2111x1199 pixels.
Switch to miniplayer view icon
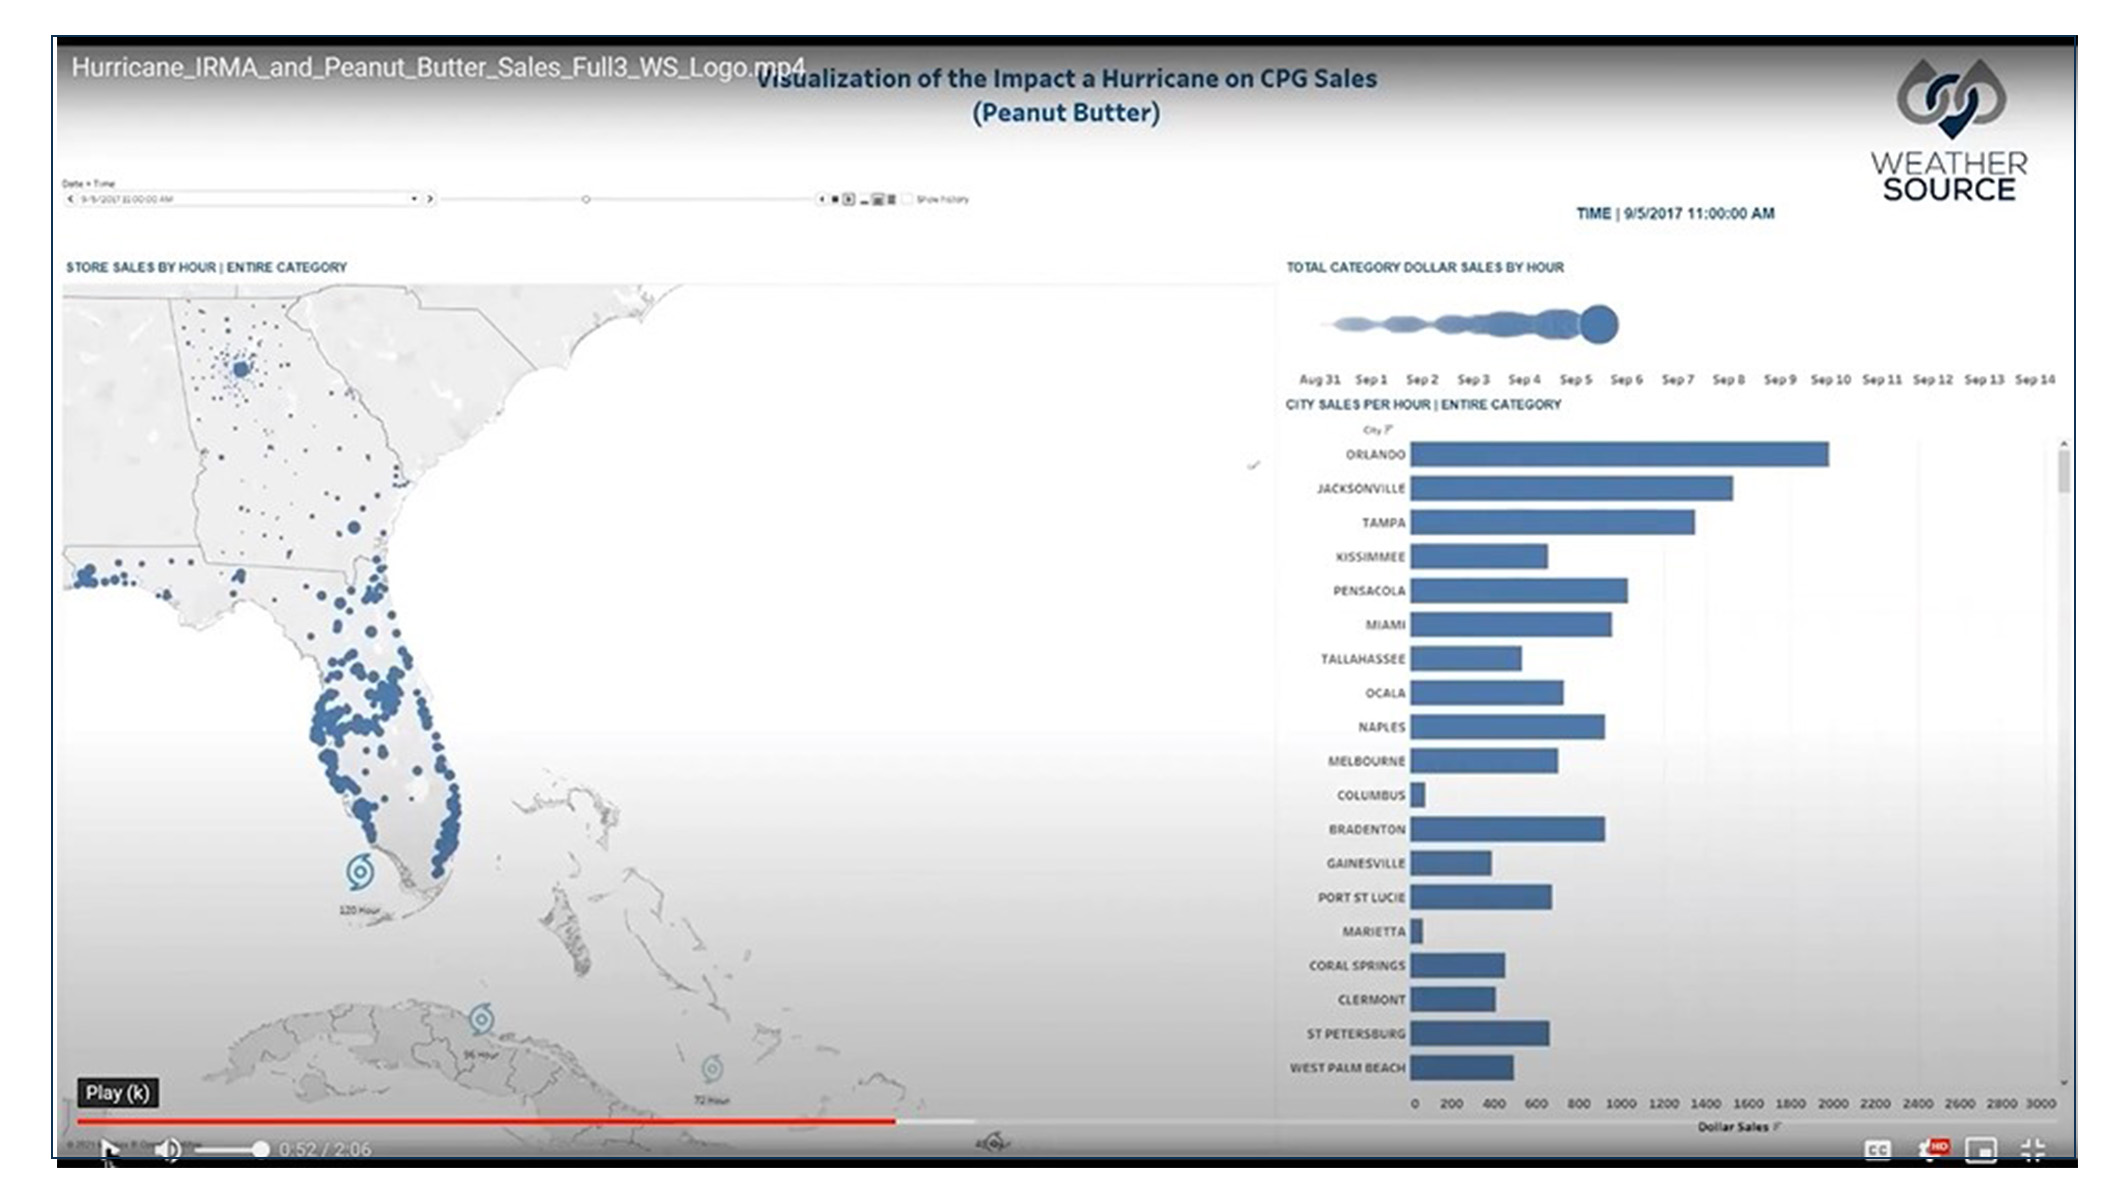click(x=1981, y=1150)
